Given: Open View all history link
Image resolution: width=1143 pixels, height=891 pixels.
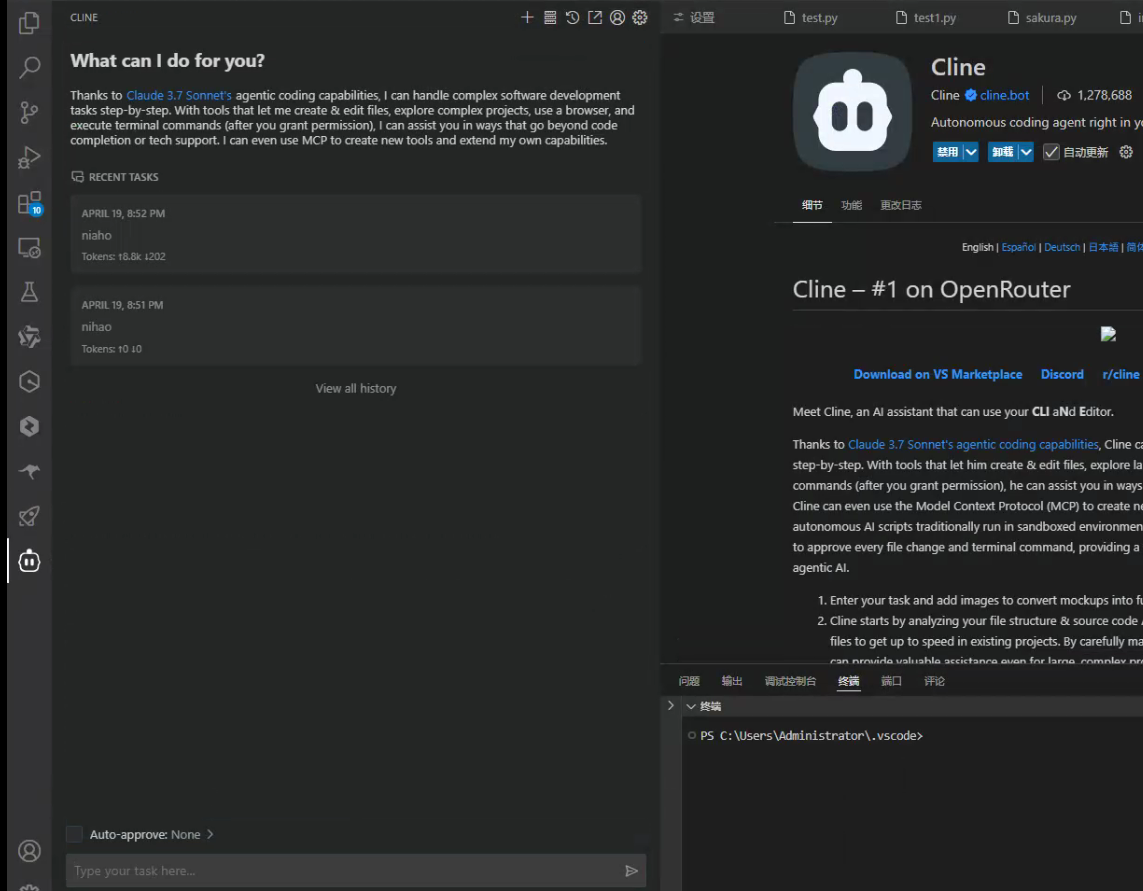Looking at the screenshot, I should coord(356,389).
